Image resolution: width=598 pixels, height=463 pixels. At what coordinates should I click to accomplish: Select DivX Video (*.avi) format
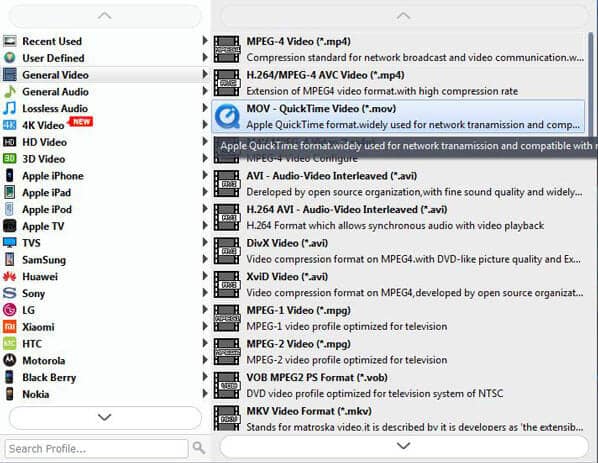tap(399, 251)
